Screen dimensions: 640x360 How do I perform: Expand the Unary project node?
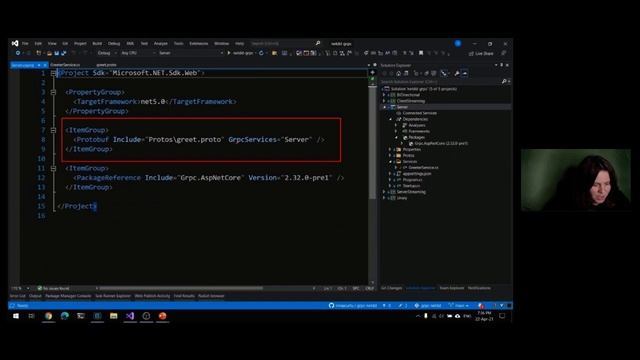pos(384,198)
